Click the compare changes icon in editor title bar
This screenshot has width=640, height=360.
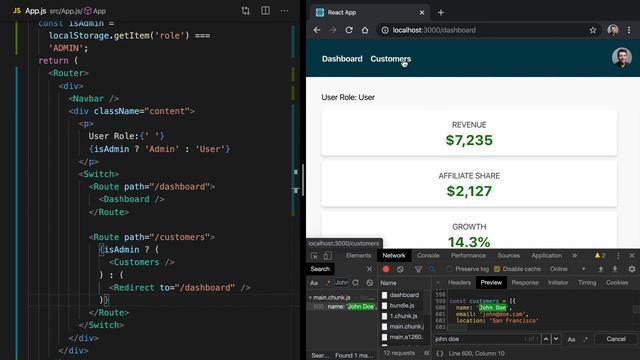[245, 11]
